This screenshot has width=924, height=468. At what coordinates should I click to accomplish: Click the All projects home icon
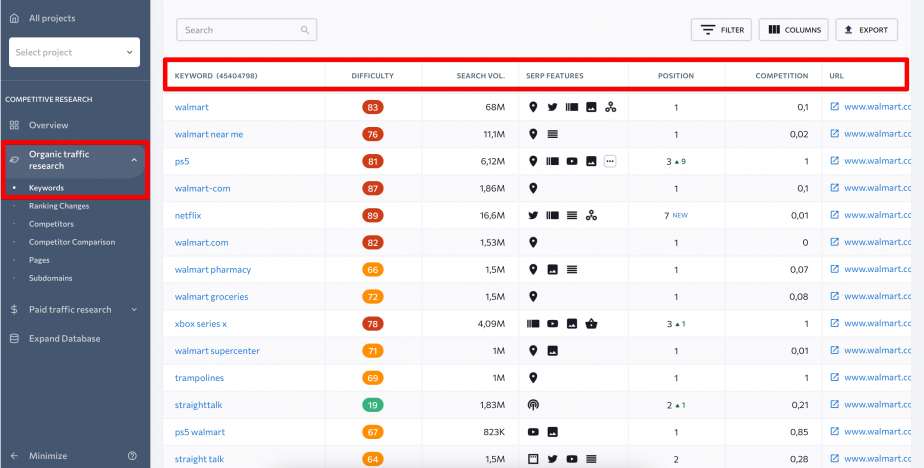pos(14,18)
